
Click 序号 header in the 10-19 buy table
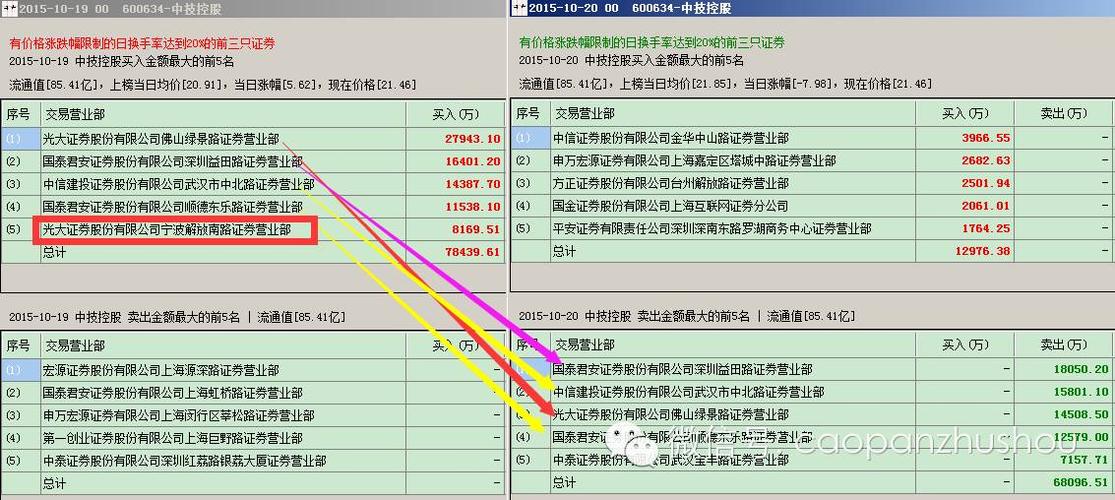coord(18,114)
